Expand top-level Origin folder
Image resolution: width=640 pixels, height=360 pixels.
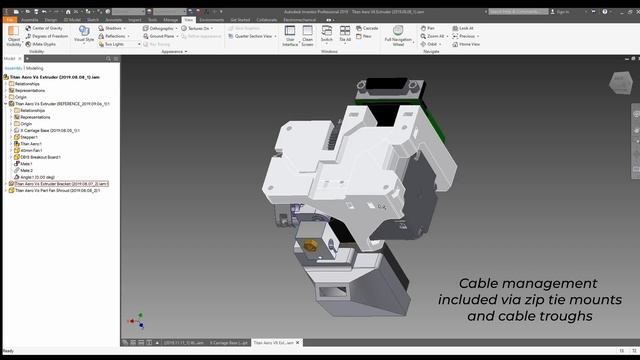pyautogui.click(x=6, y=97)
